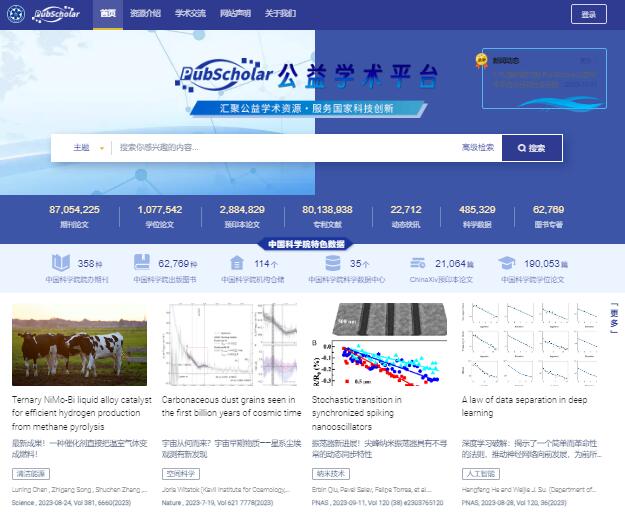The image size is (625, 518).
Task: Open the 中国科学院机构仓储 link
Action: coord(253,280)
